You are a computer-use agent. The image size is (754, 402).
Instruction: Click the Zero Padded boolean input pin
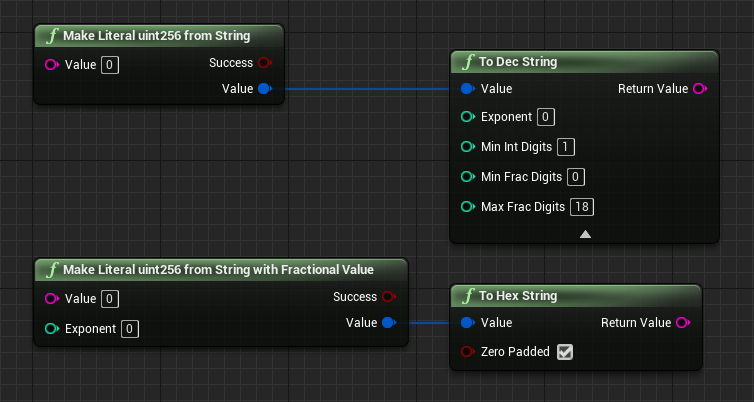click(x=467, y=352)
